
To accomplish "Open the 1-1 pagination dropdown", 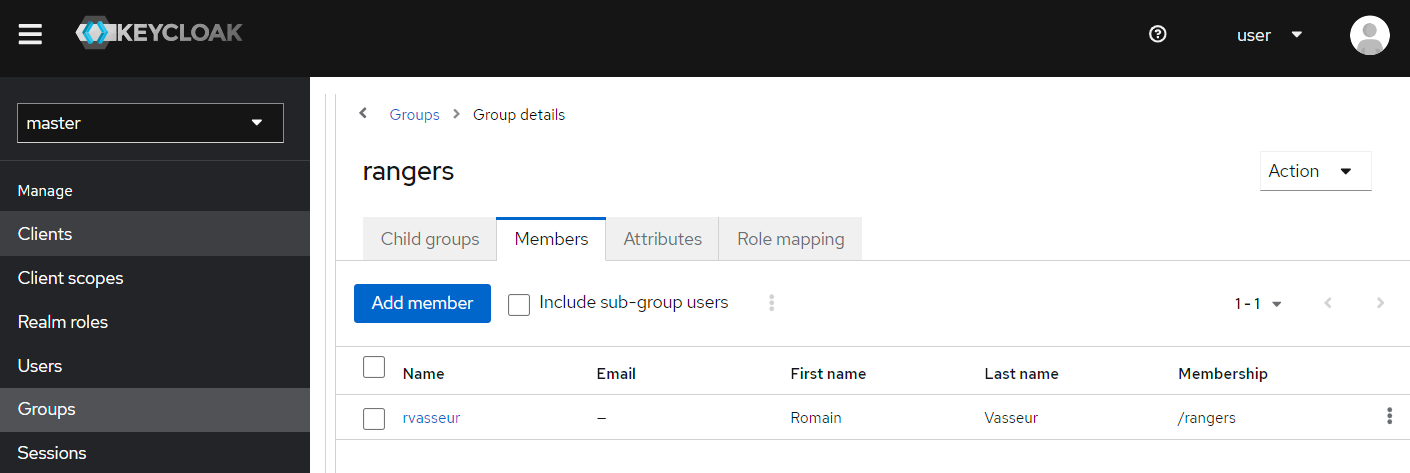I will coord(1258,304).
